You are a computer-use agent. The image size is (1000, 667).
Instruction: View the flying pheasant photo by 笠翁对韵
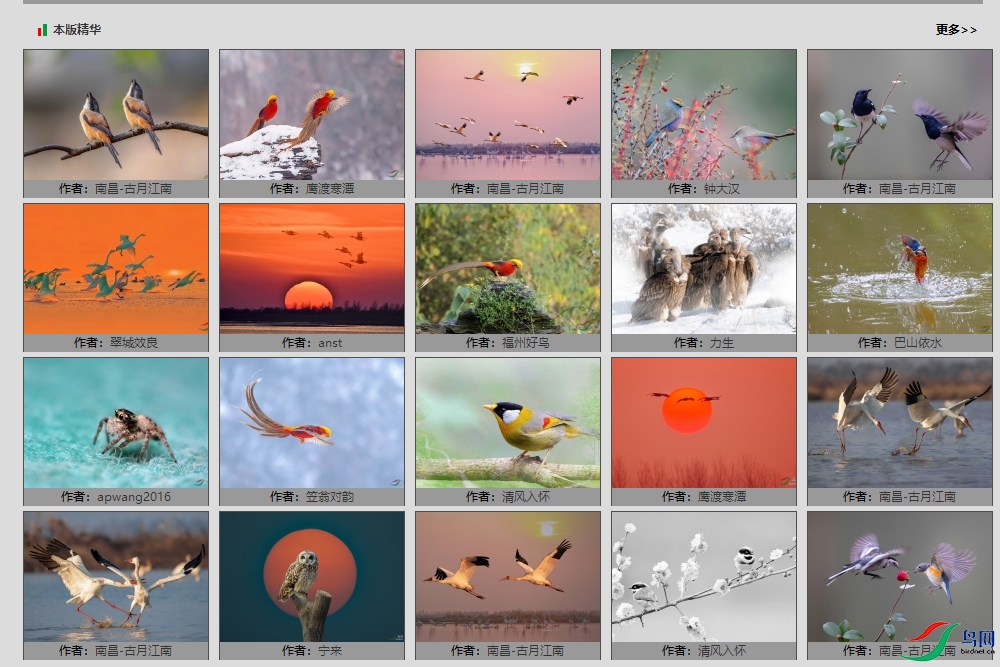click(312, 423)
